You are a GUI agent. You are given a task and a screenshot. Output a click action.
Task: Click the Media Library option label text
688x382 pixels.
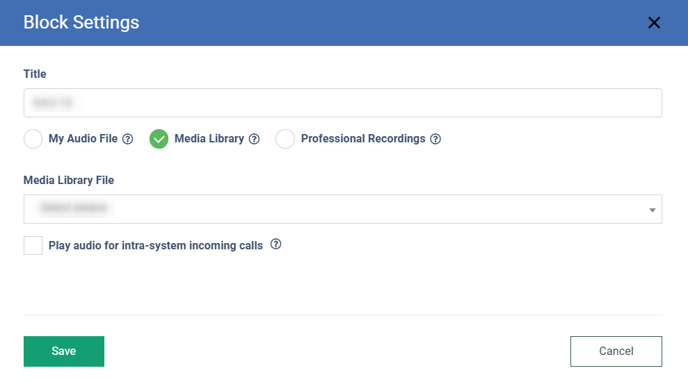pos(209,139)
